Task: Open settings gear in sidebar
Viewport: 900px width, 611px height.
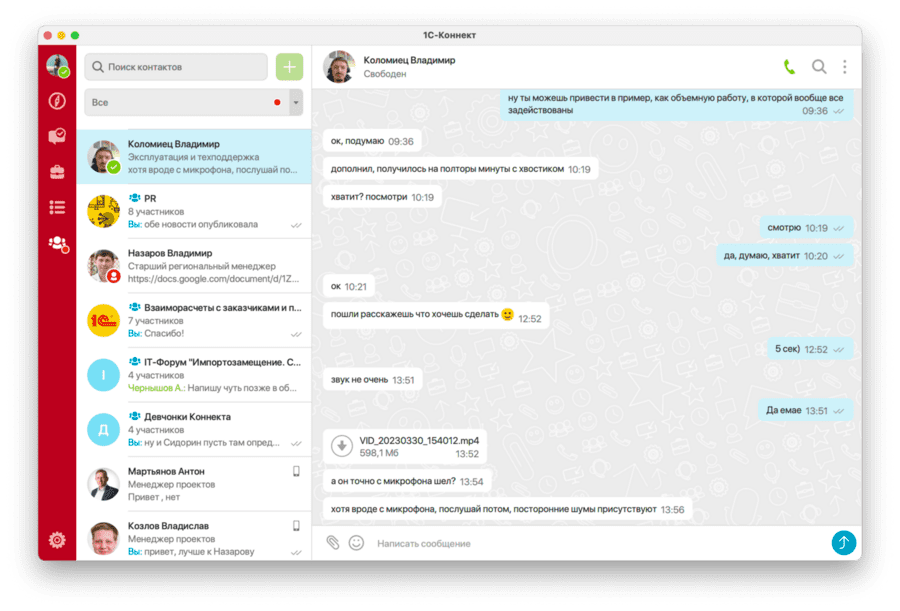Action: 57,540
